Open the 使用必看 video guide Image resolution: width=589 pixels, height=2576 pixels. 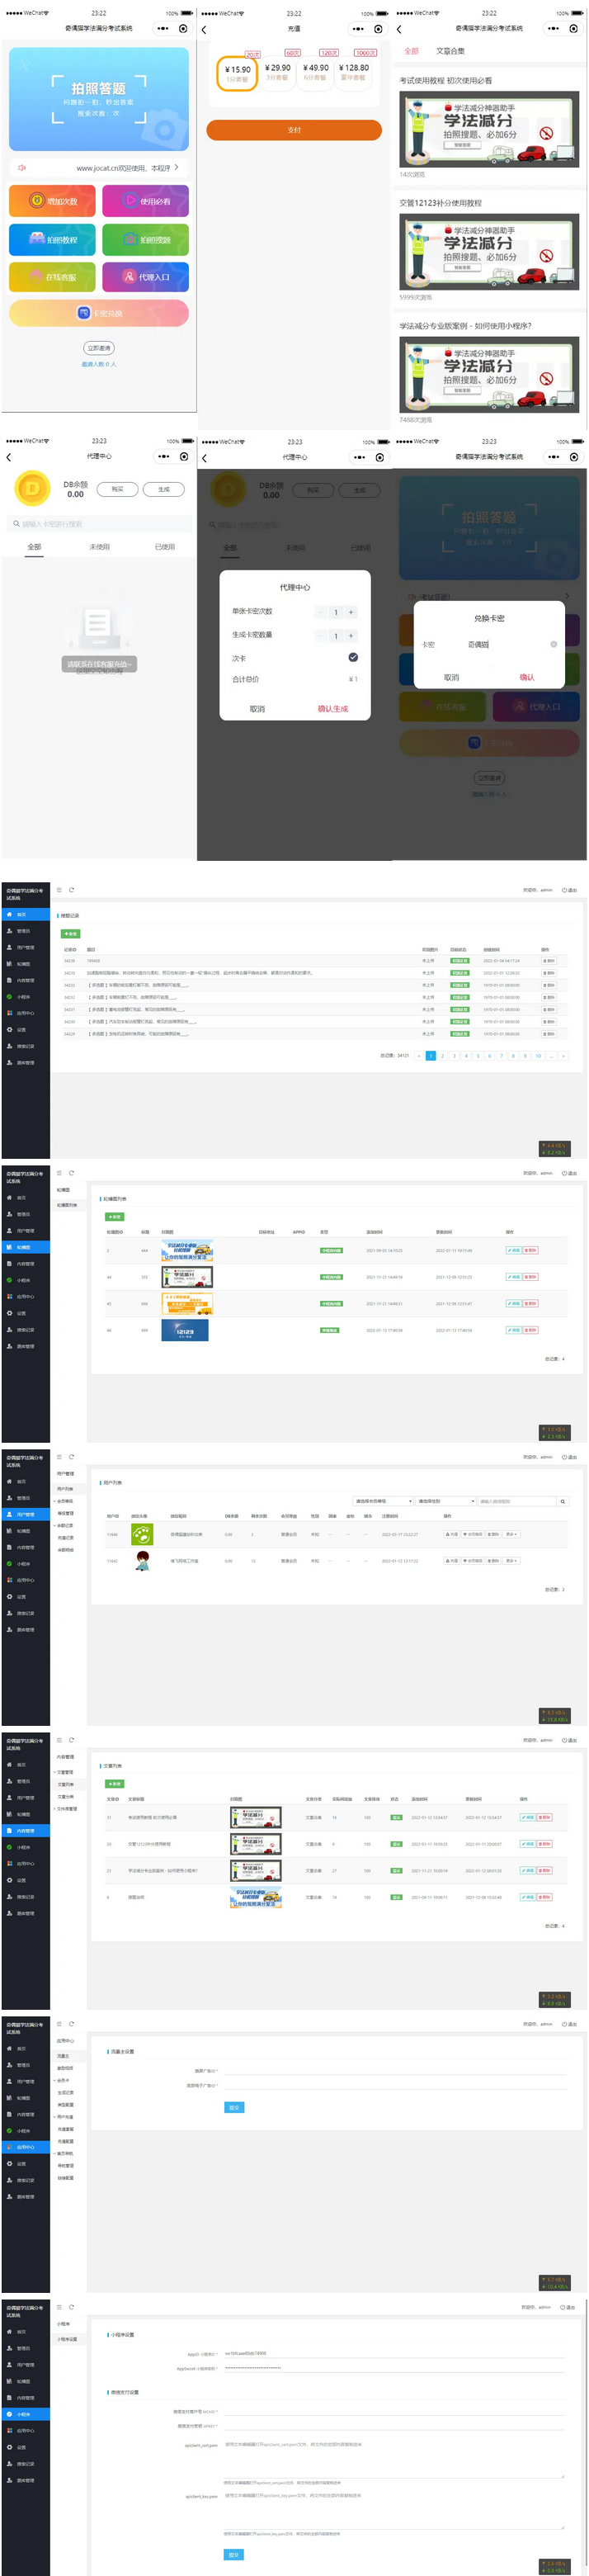tap(145, 201)
